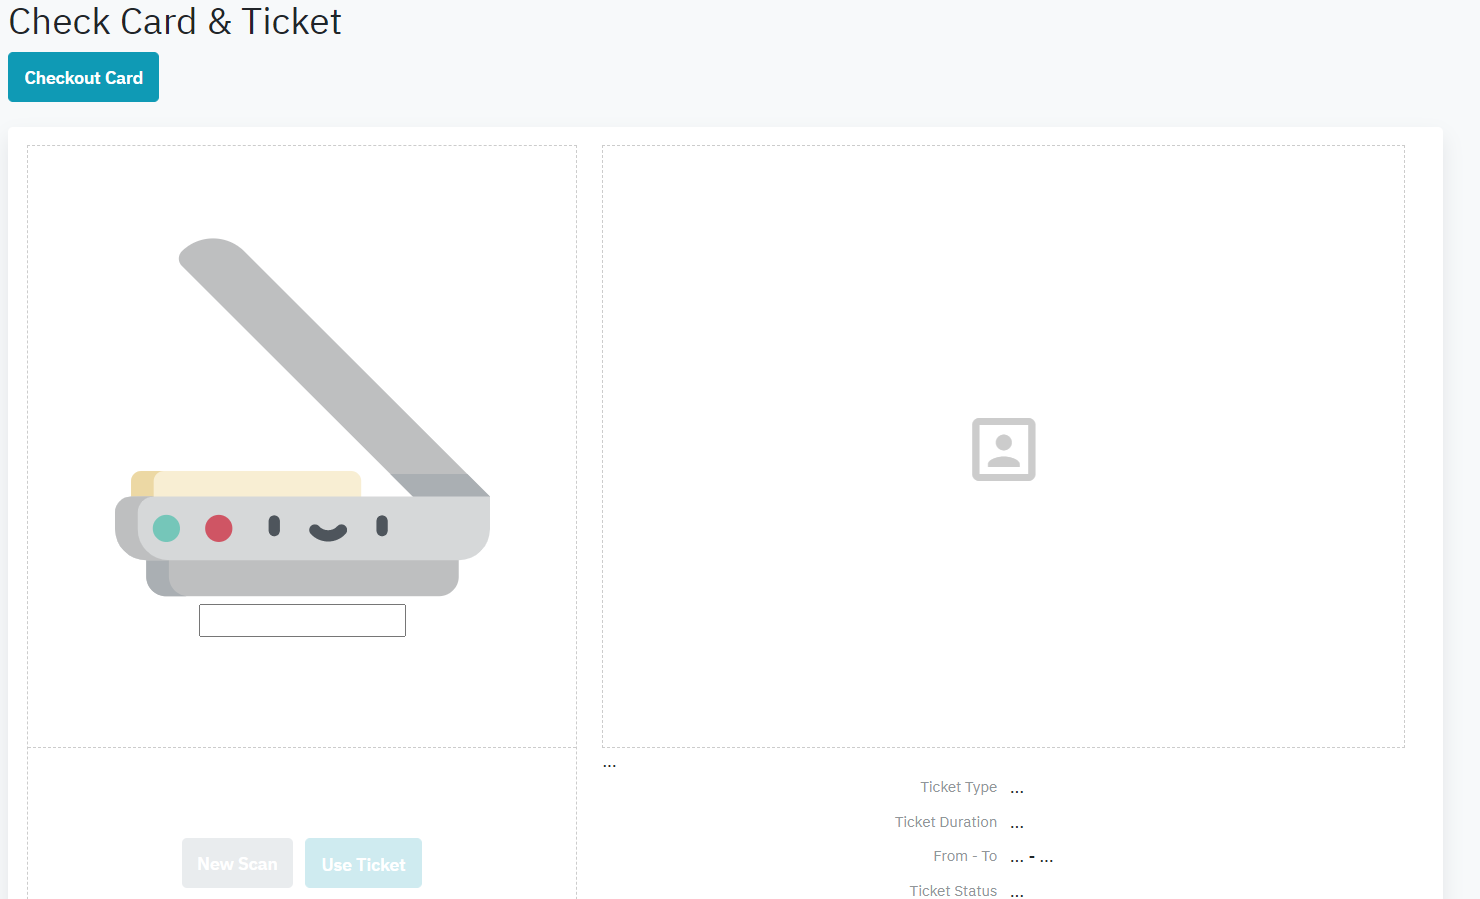This screenshot has height=899, width=1480.
Task: Click the scanner's smiling mouth
Action: (328, 532)
